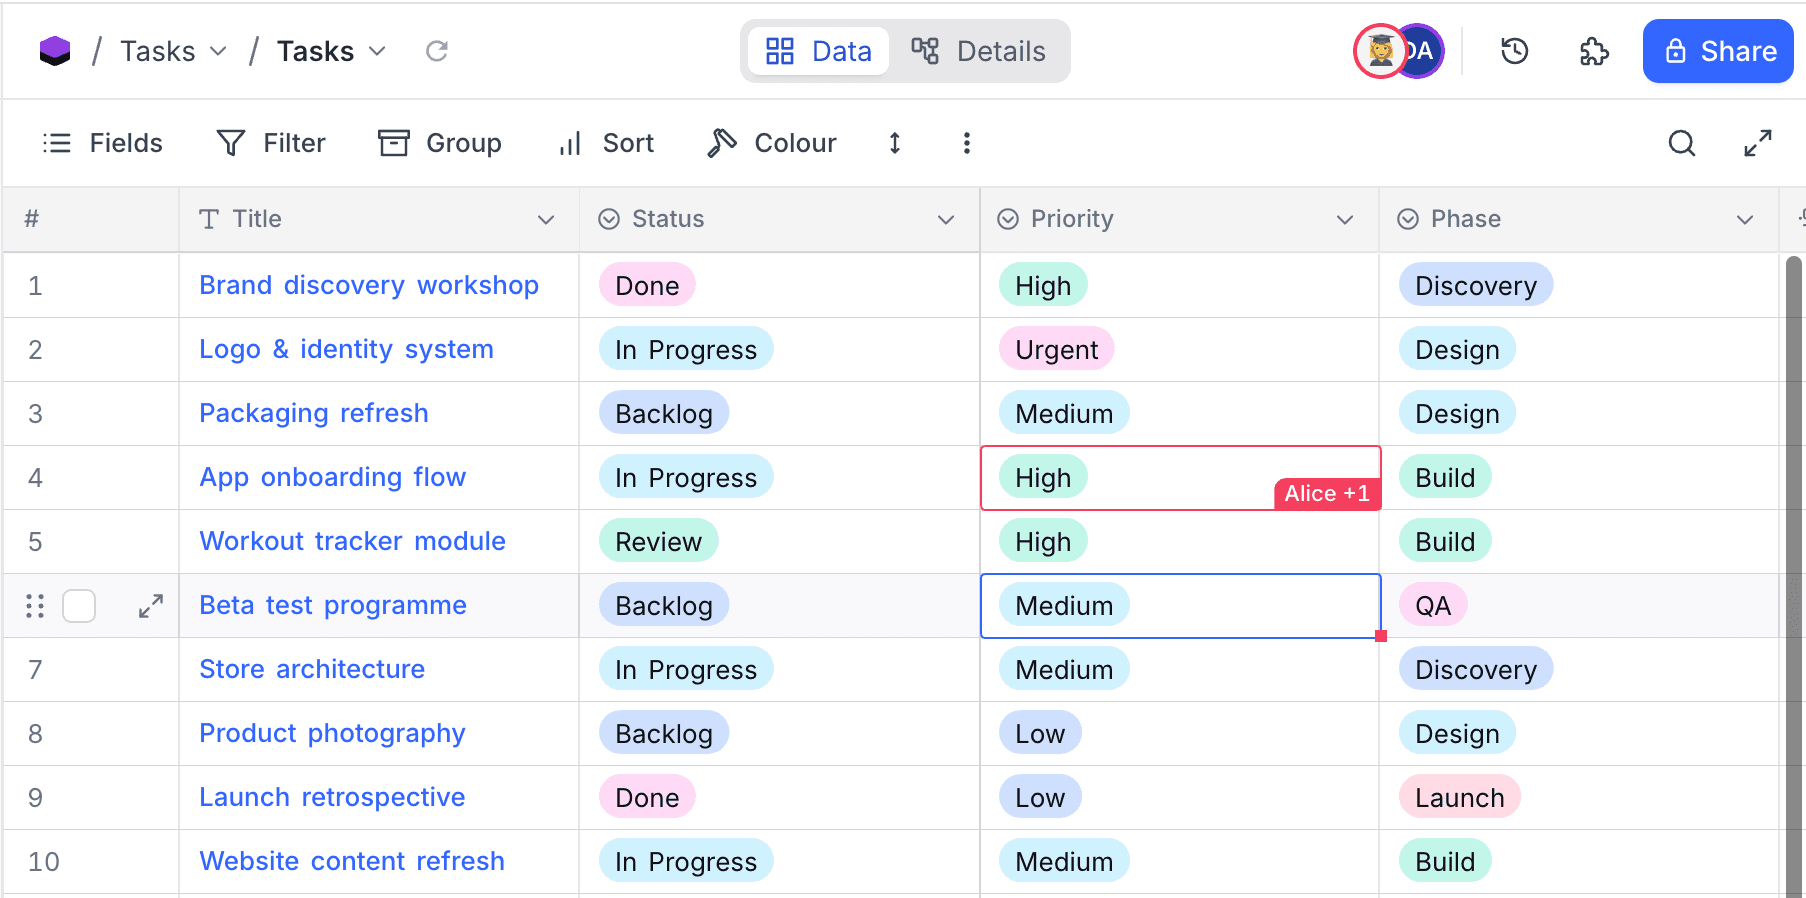
Task: Grab the Beta test programme drag handle
Action: coord(35,606)
